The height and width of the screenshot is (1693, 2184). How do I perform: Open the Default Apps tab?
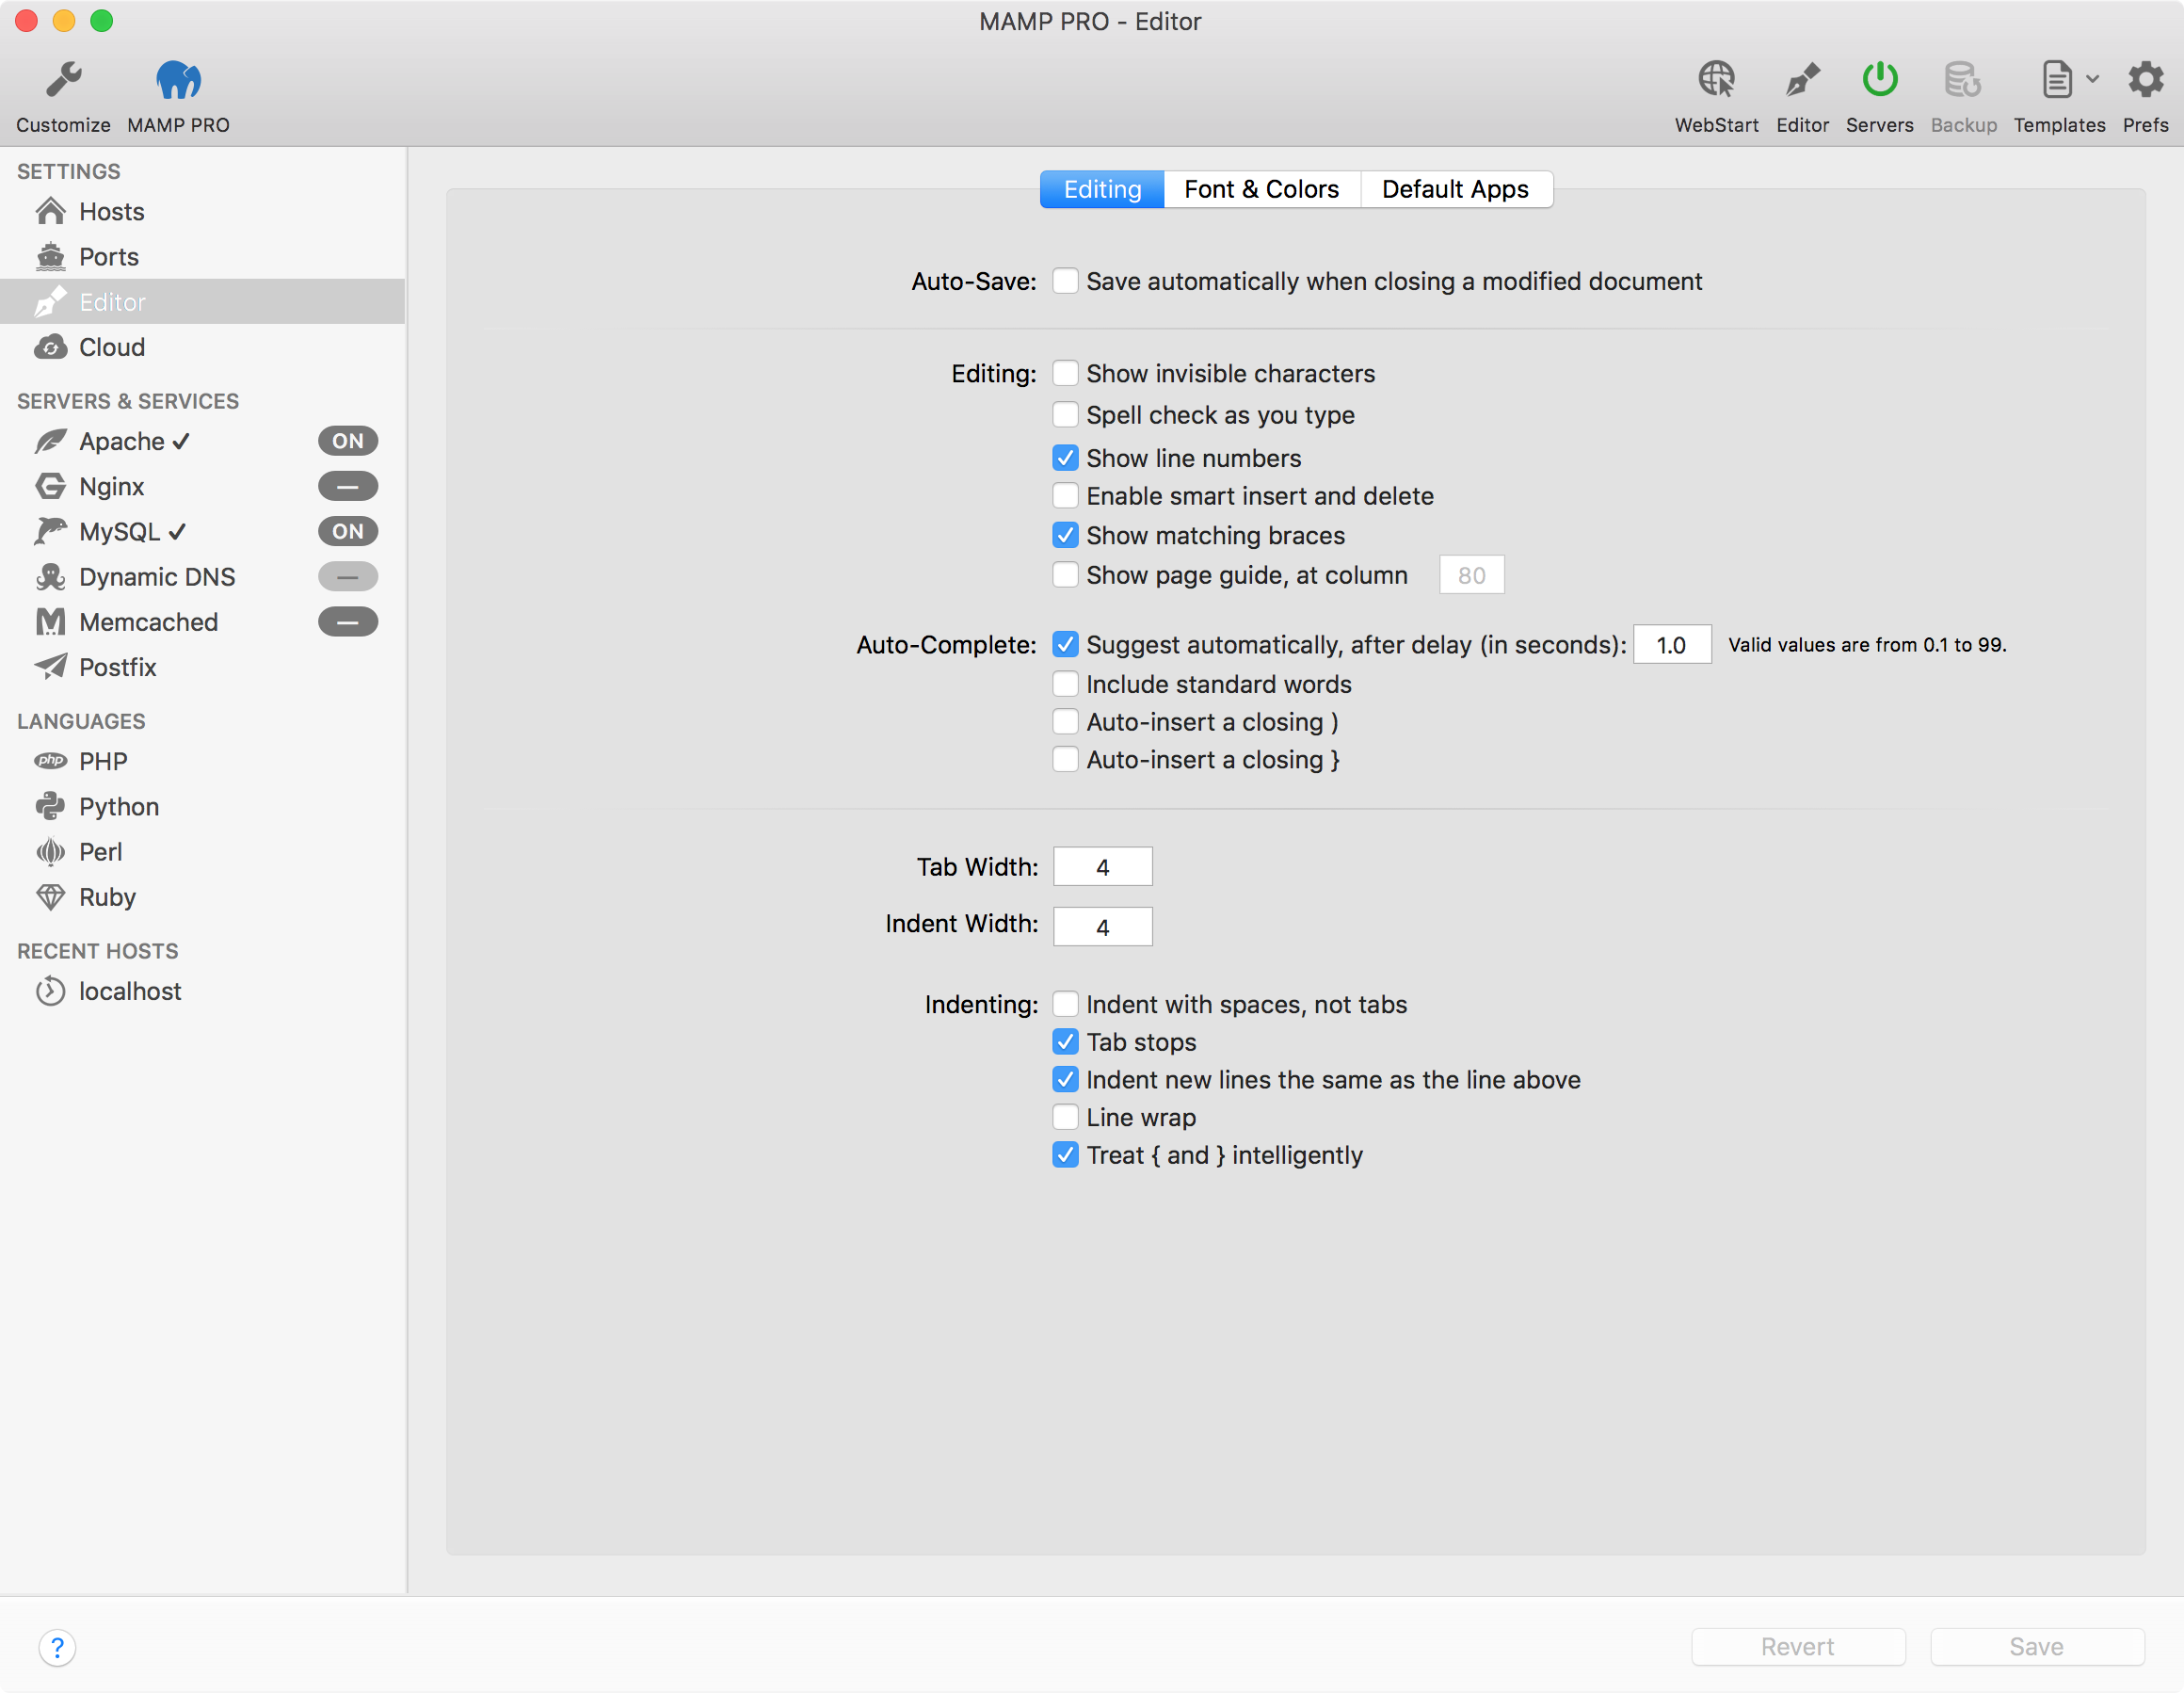pos(1455,189)
